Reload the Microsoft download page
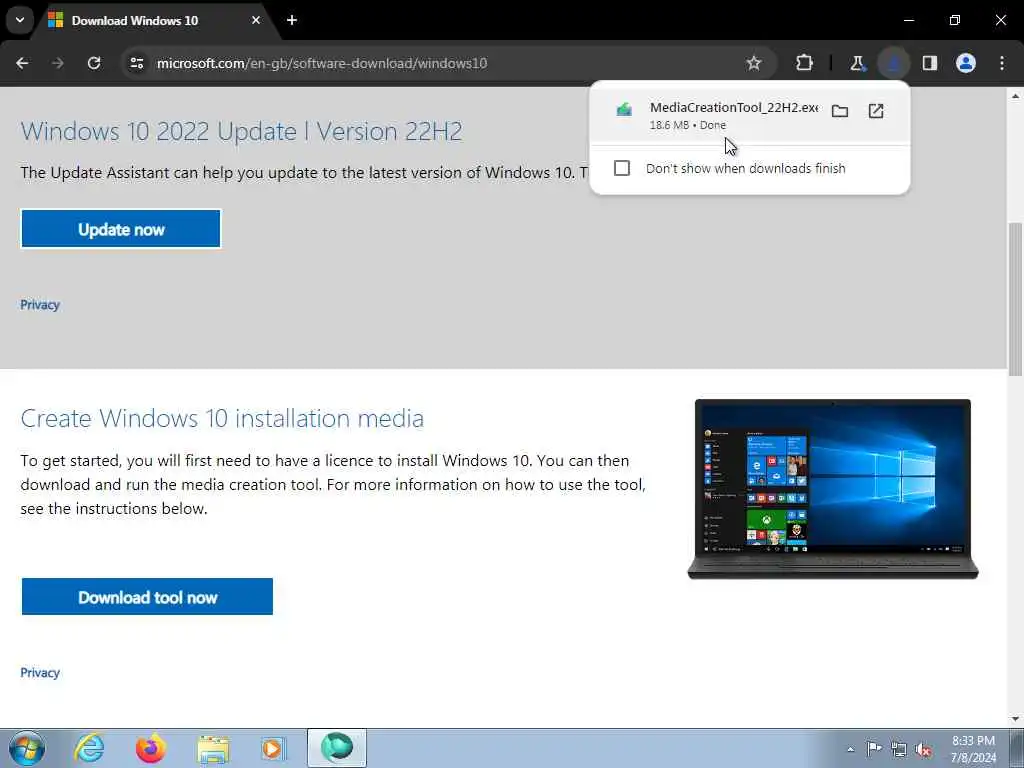This screenshot has width=1024, height=768. 94,63
